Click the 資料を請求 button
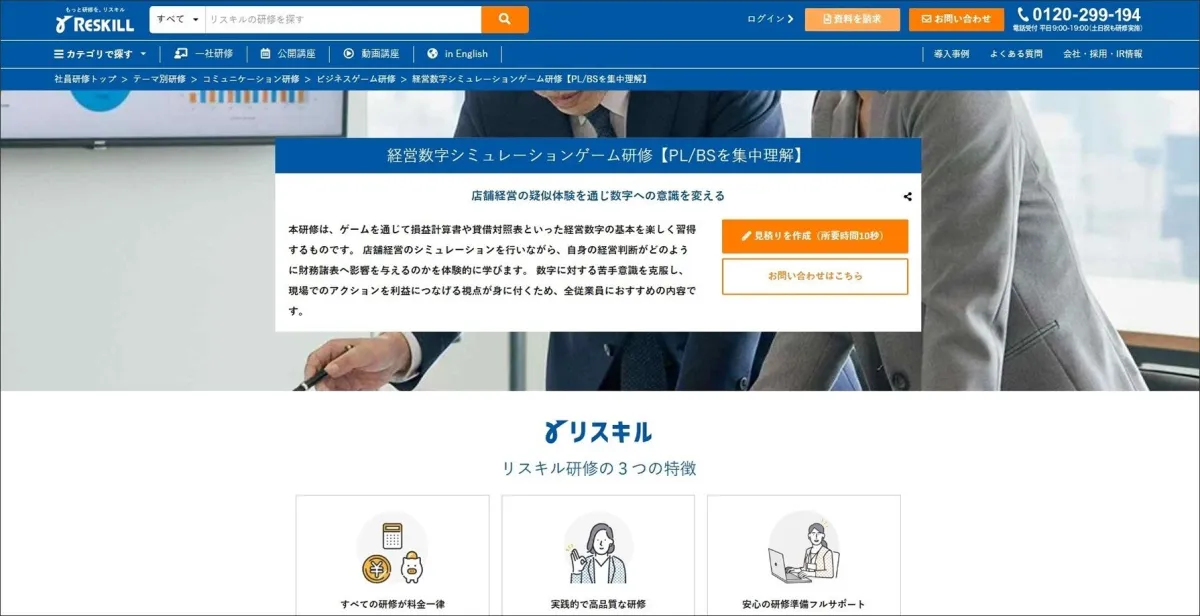Viewport: 1200px width, 616px height. 852,19
